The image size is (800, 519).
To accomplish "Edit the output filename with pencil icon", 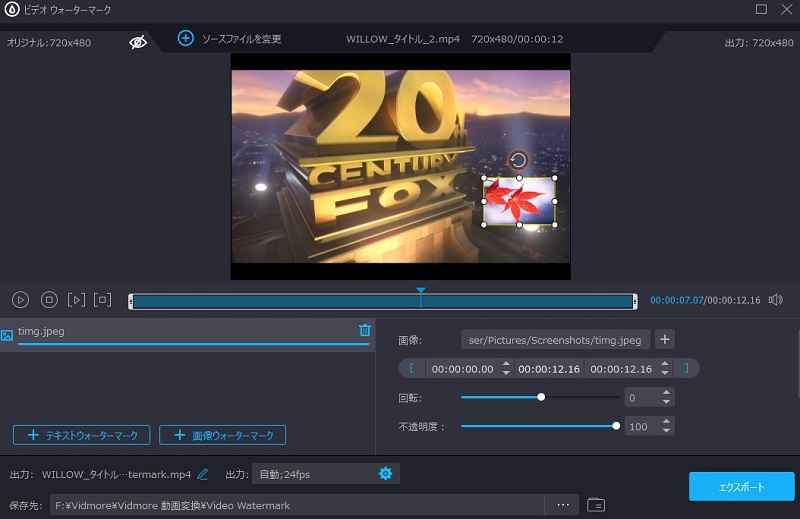I will pos(203,473).
